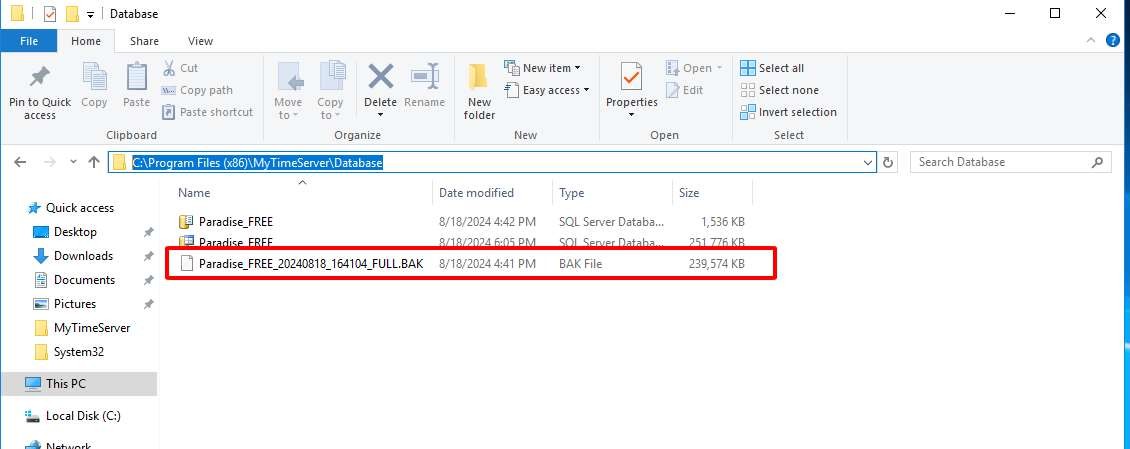
Task: Open the File menu
Action: click(x=28, y=41)
